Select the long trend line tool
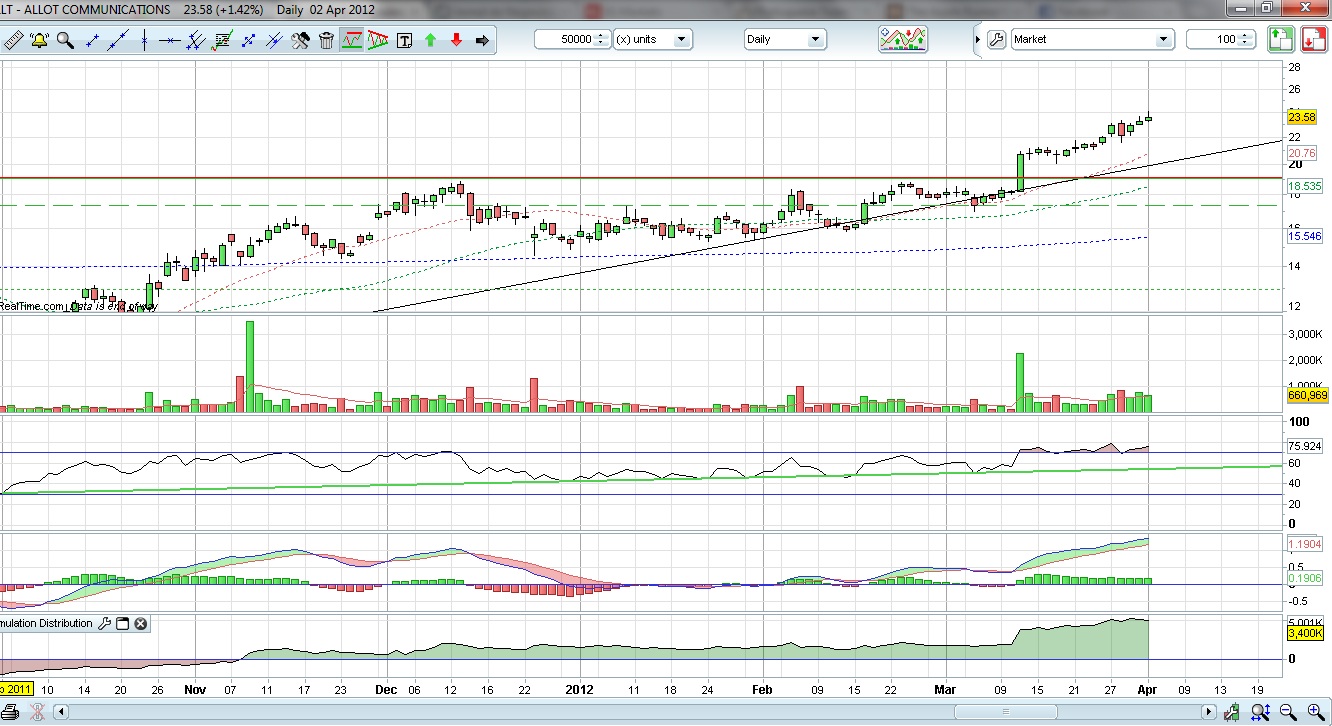The height and width of the screenshot is (726, 1332). pos(118,40)
